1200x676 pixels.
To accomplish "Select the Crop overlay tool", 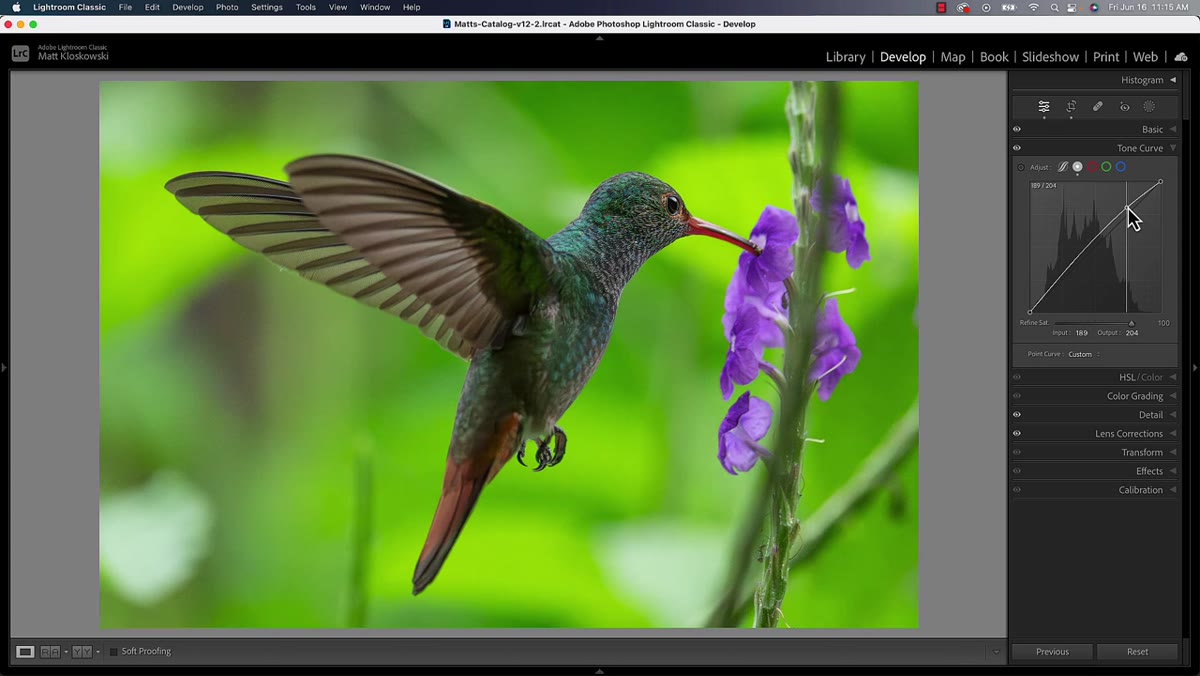I will pos(1071,106).
